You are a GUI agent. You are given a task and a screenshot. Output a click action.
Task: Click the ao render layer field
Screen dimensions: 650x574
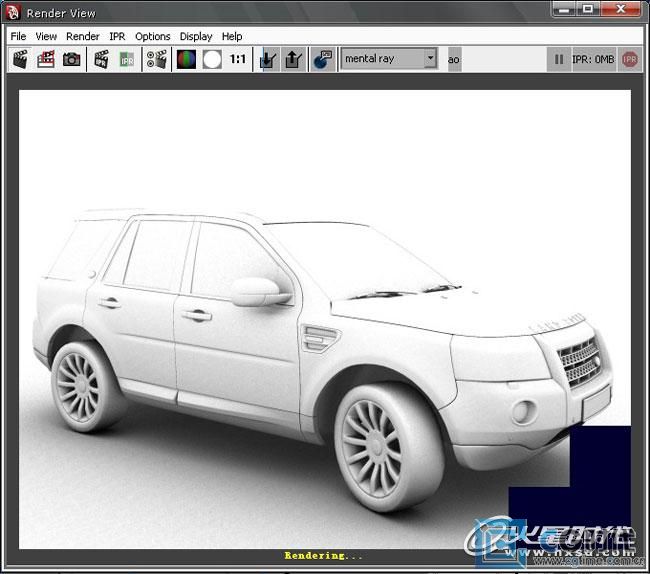(454, 60)
